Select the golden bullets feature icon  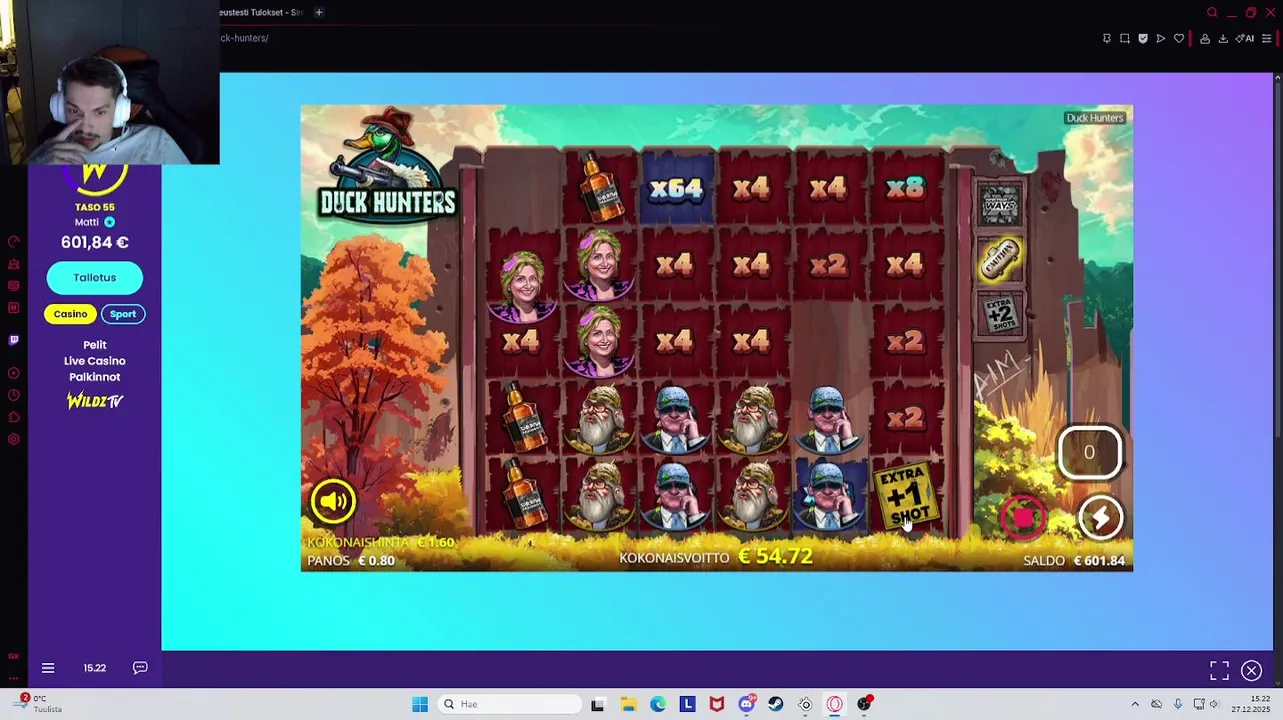tap(1000, 260)
